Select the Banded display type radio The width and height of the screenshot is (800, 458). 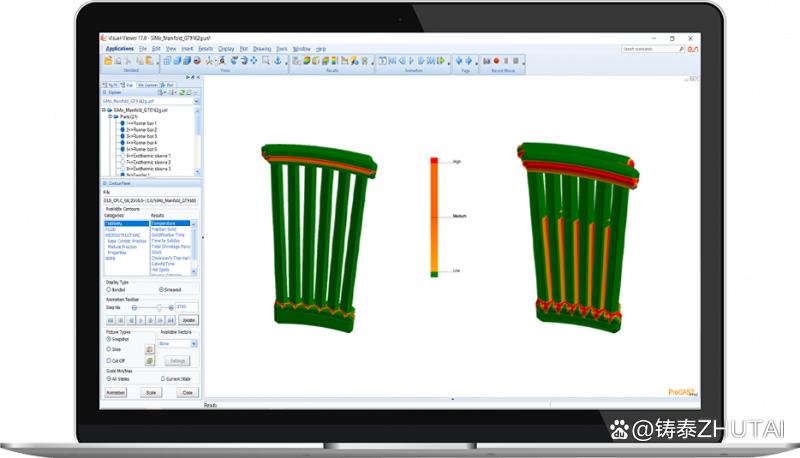[x=109, y=290]
